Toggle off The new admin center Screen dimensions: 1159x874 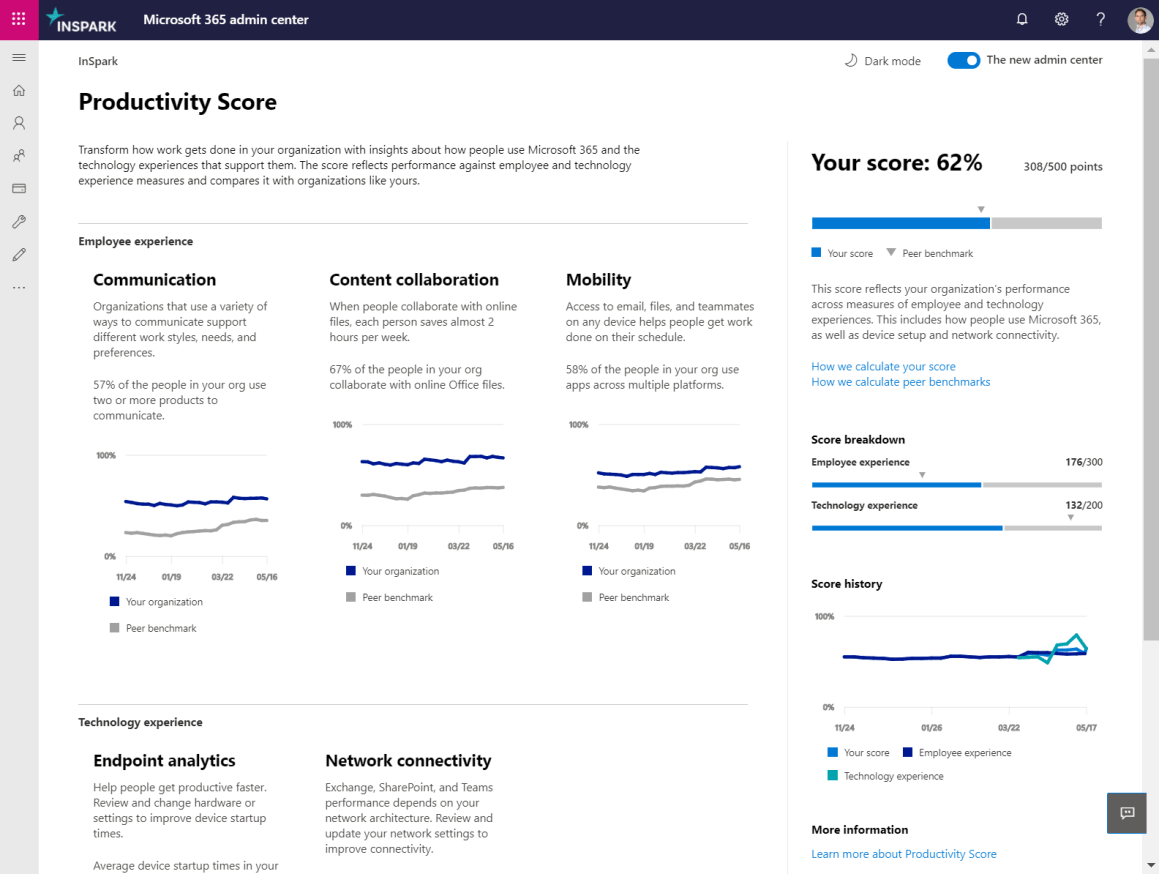tap(963, 60)
